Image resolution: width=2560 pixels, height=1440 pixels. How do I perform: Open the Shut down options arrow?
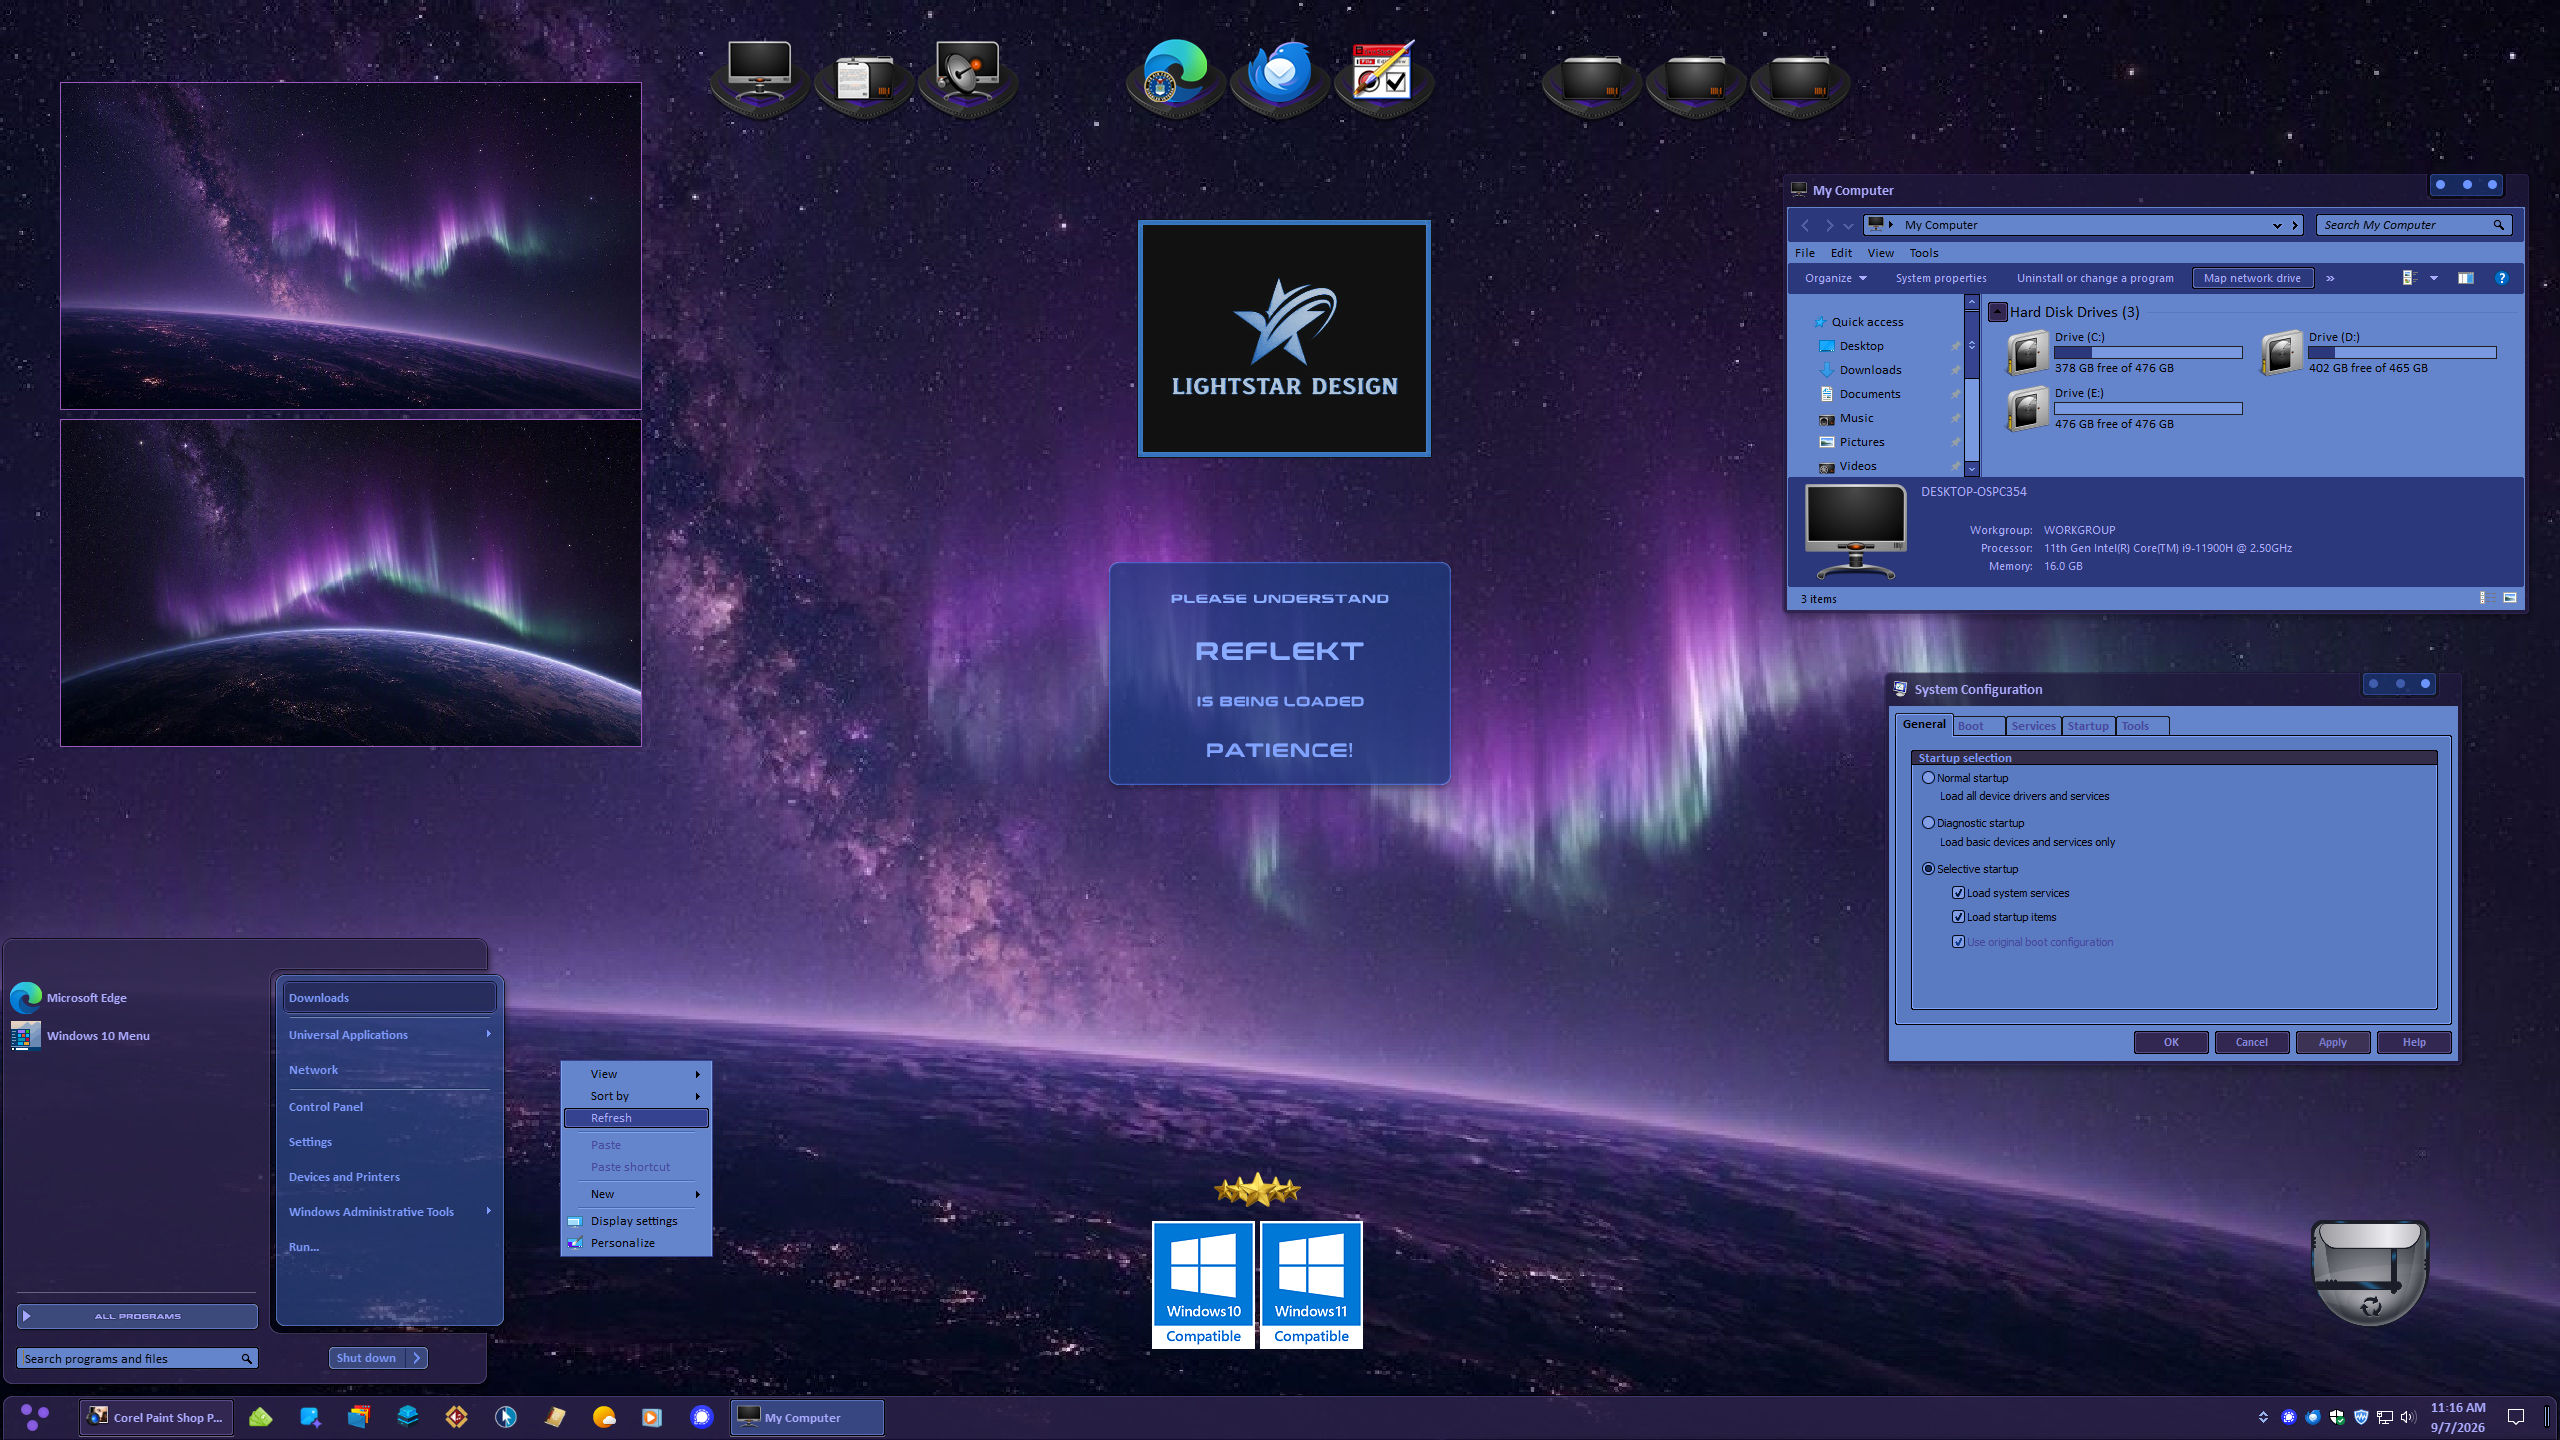pos(417,1357)
